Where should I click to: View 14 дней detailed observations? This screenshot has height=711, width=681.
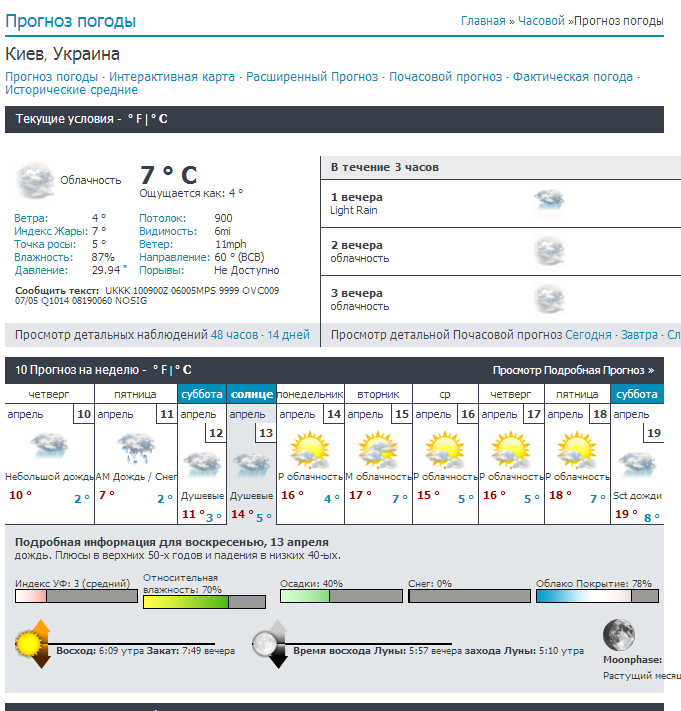click(x=288, y=335)
